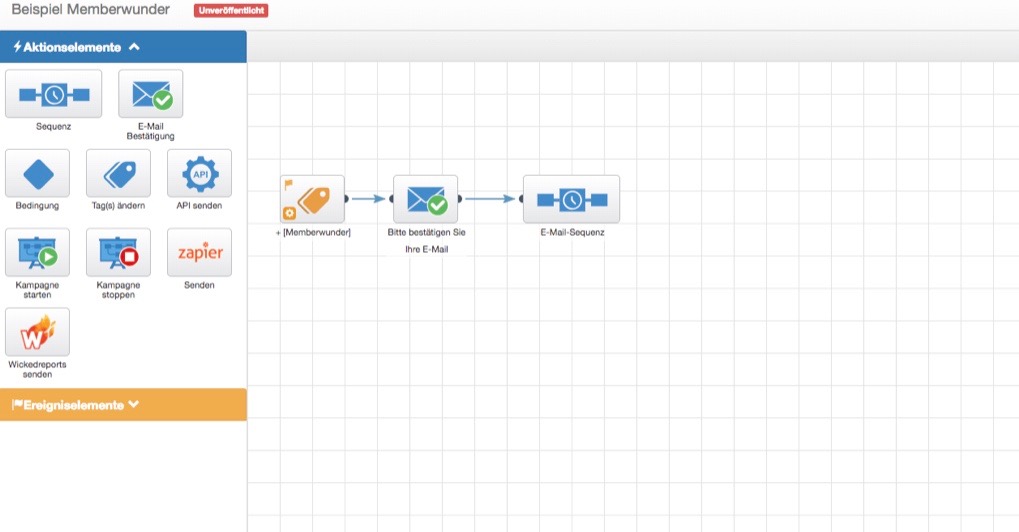
Task: Click the input connector dot of E-Mail-Sequenz node
Action: [x=521, y=199]
